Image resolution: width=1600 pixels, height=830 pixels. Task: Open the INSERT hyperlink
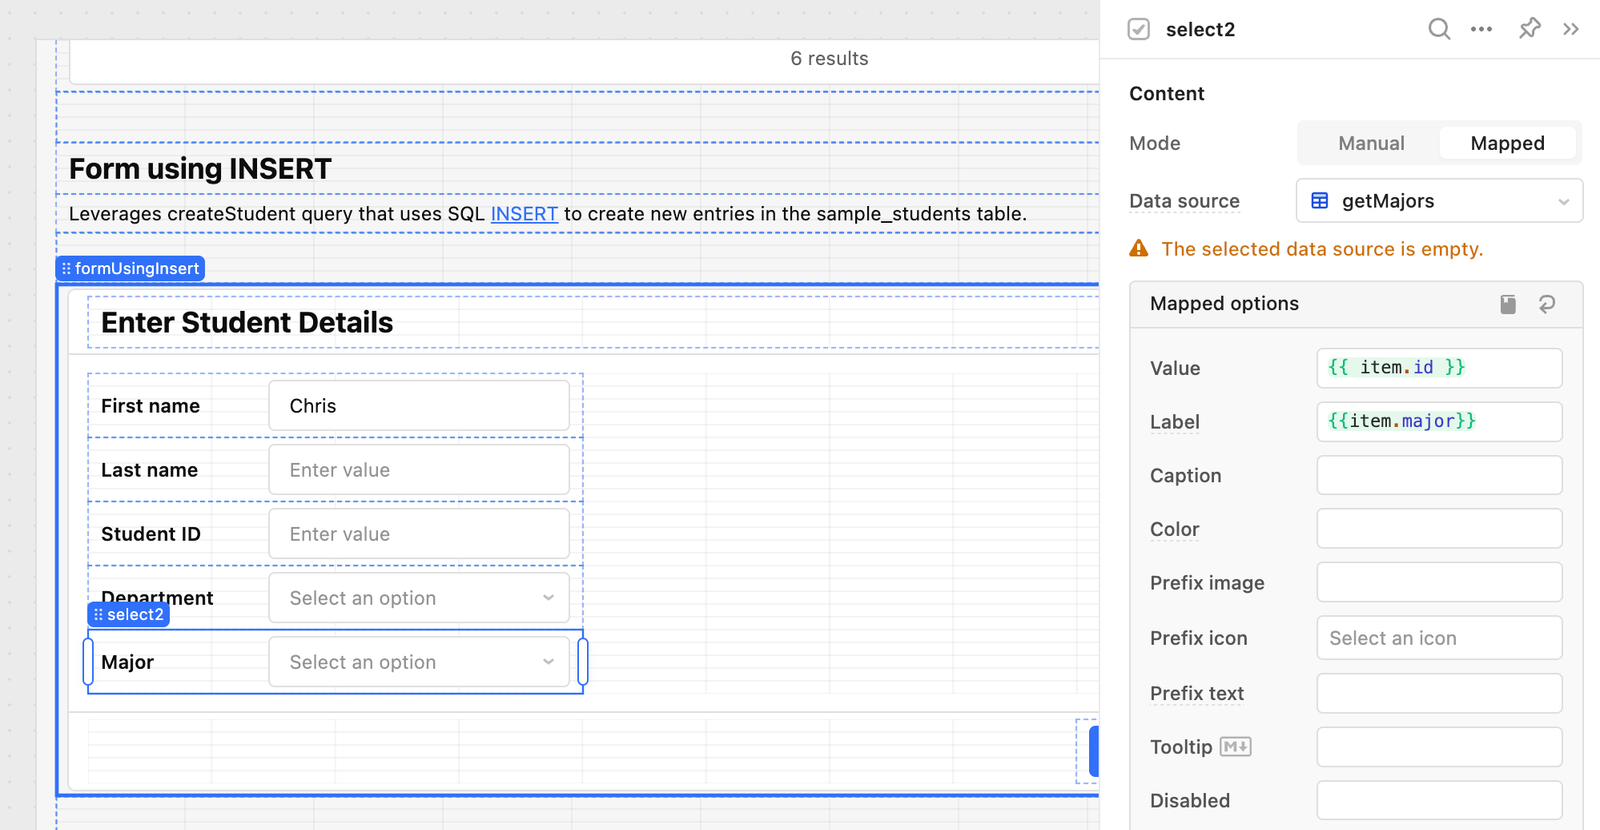click(x=524, y=214)
